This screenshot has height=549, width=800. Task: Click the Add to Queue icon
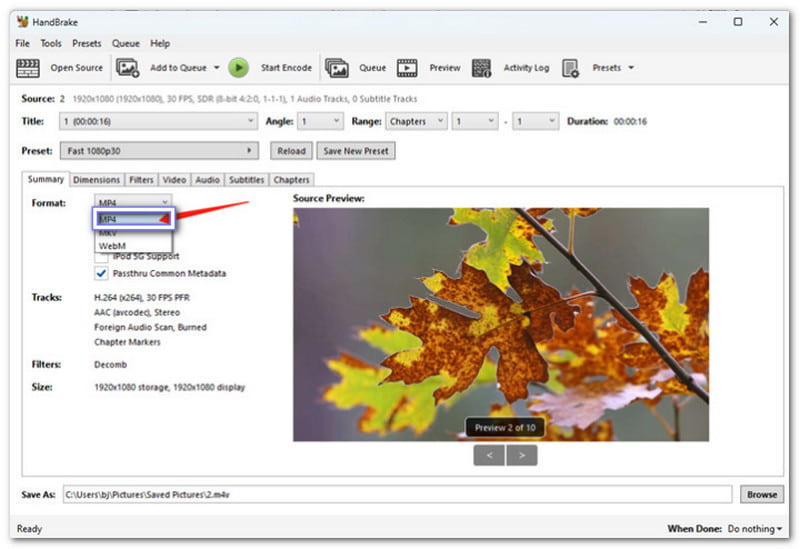(128, 68)
